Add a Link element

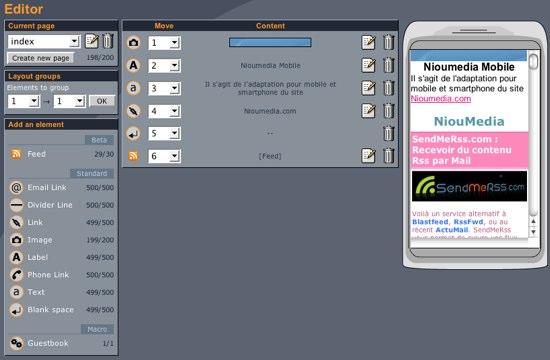coord(16,222)
